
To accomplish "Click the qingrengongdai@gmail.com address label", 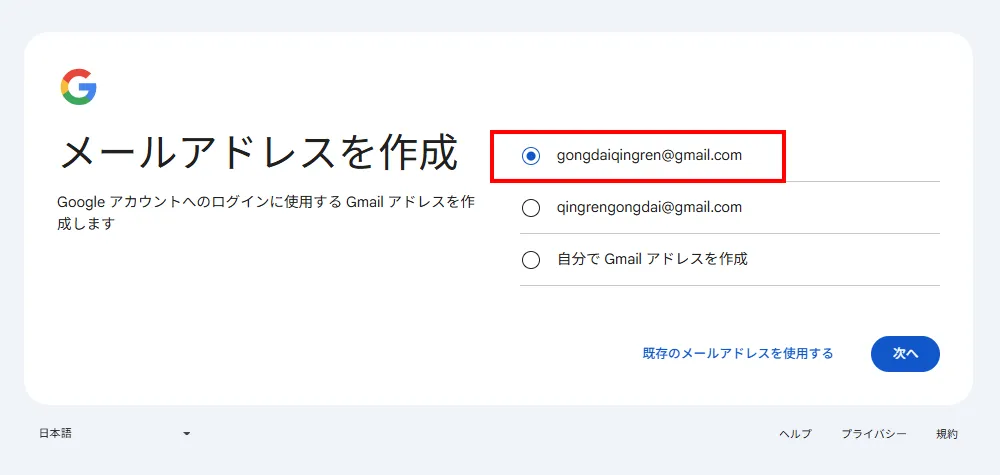I will tap(649, 207).
